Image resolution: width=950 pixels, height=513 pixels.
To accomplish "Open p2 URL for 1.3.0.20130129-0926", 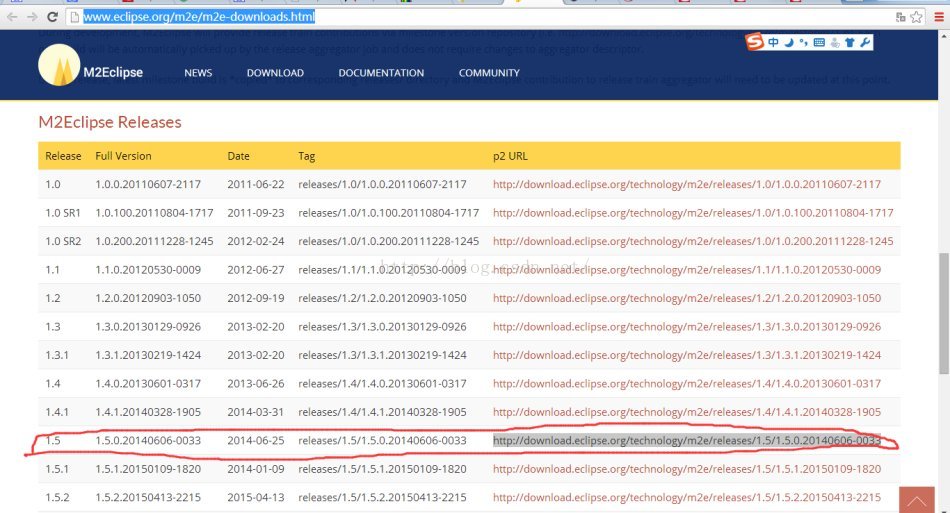I will pos(686,326).
